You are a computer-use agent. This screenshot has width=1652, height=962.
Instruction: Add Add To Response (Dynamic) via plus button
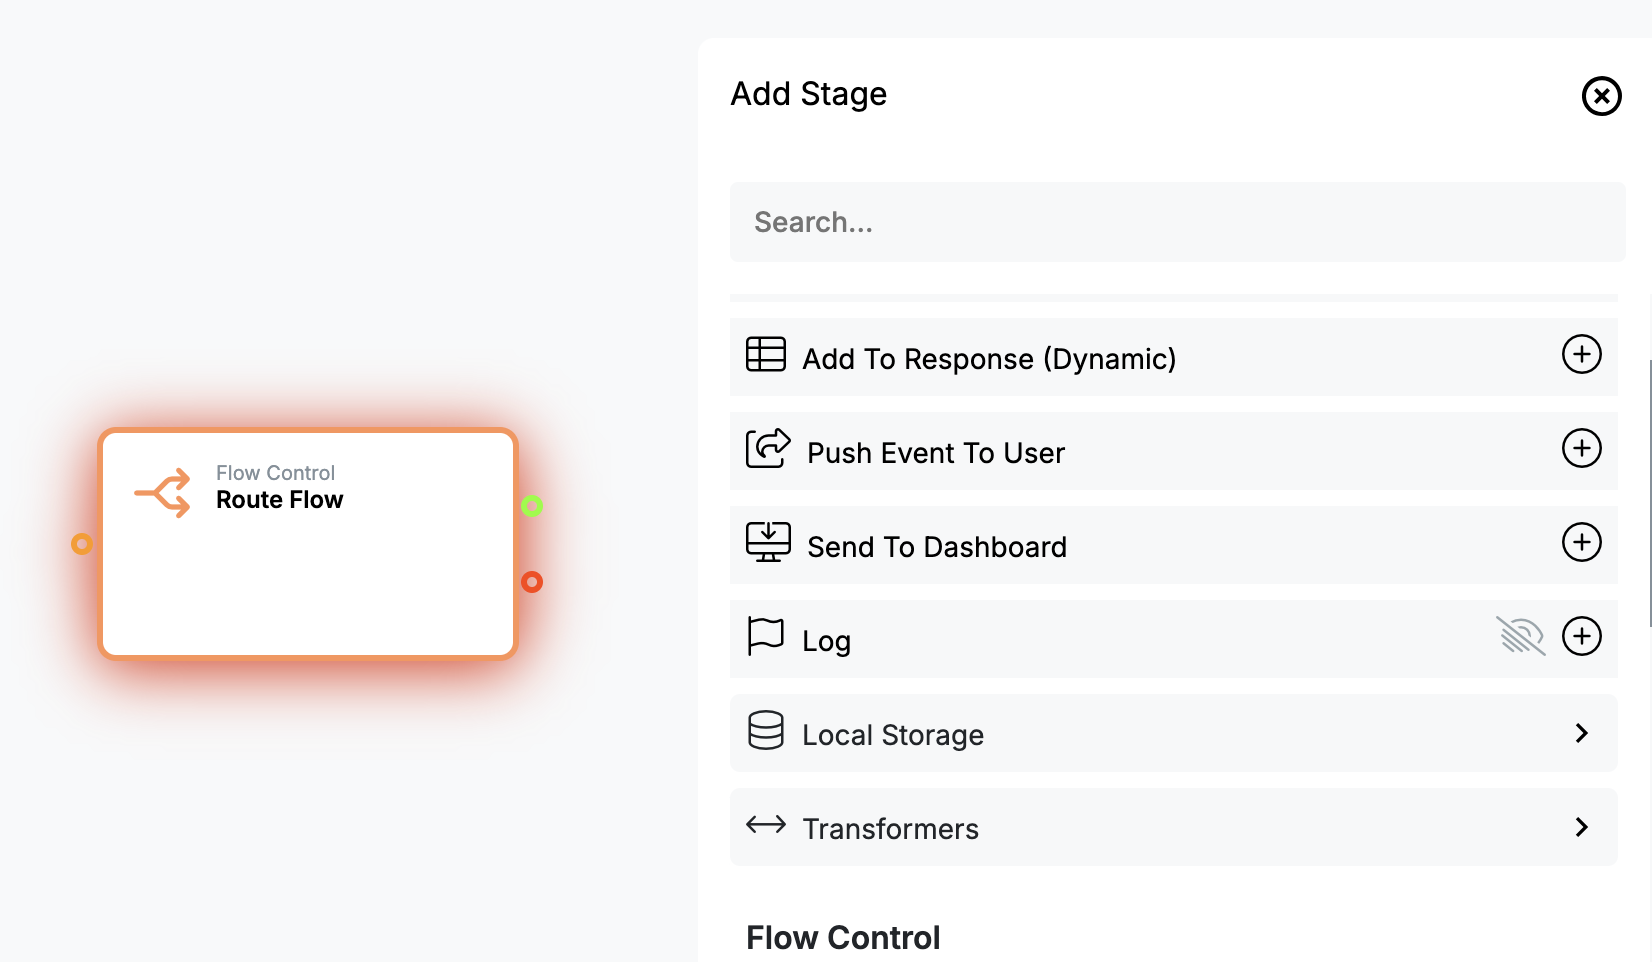tap(1582, 354)
